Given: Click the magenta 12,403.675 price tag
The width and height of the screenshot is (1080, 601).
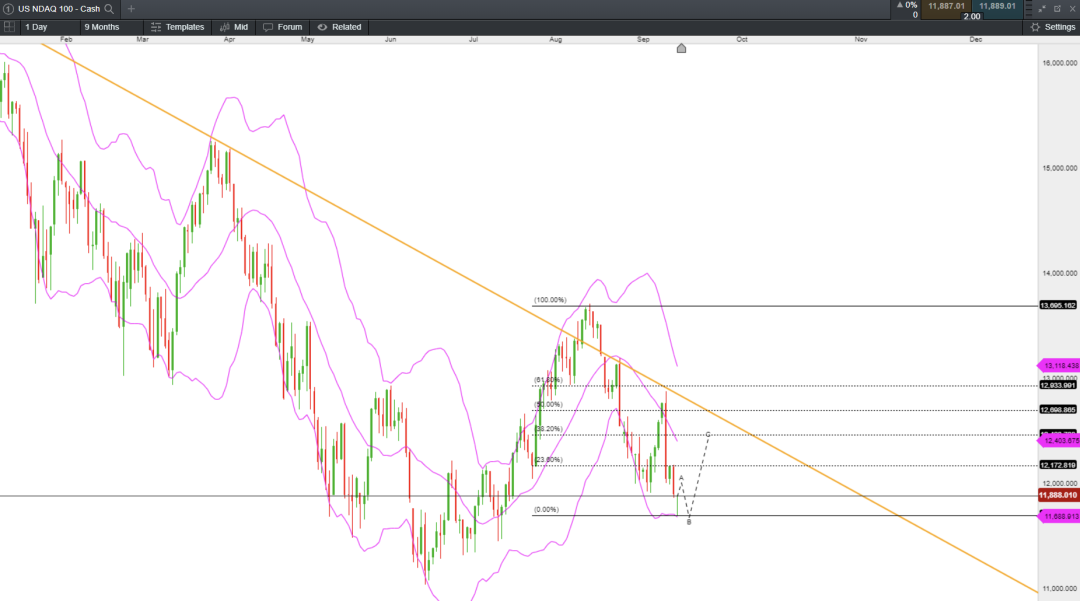Looking at the screenshot, I should [1059, 441].
